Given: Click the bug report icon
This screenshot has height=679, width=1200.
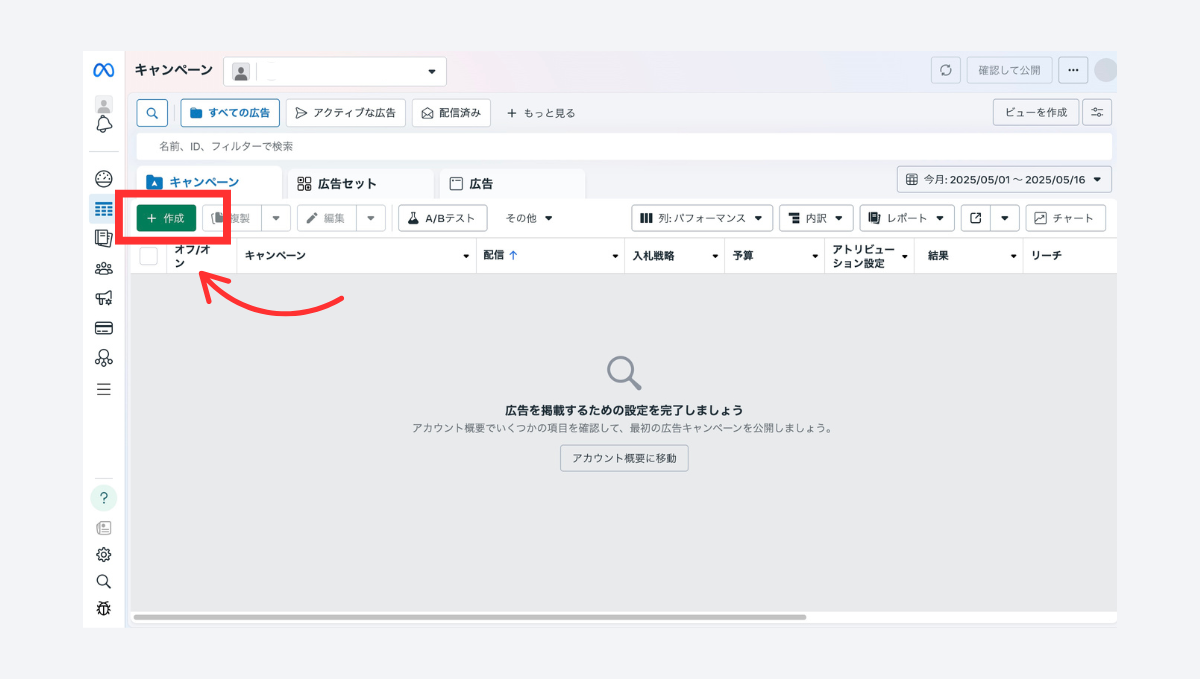Looking at the screenshot, I should click(104, 608).
